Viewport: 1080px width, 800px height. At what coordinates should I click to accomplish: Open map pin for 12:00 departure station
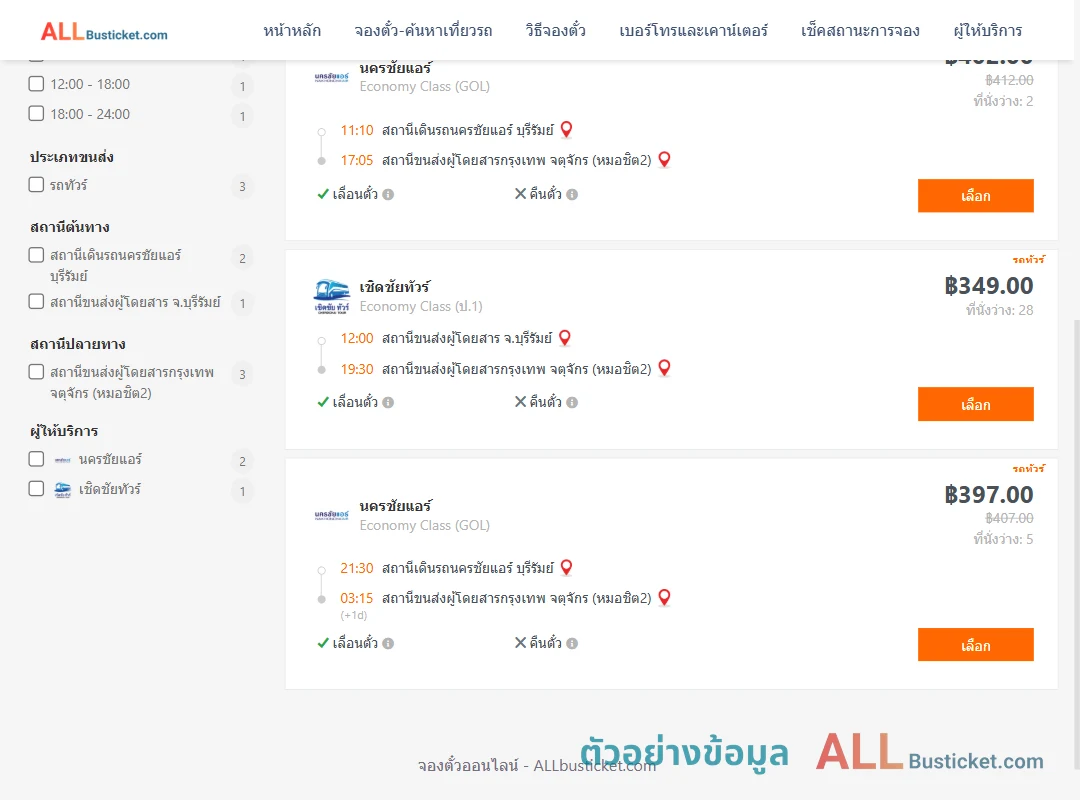click(565, 338)
